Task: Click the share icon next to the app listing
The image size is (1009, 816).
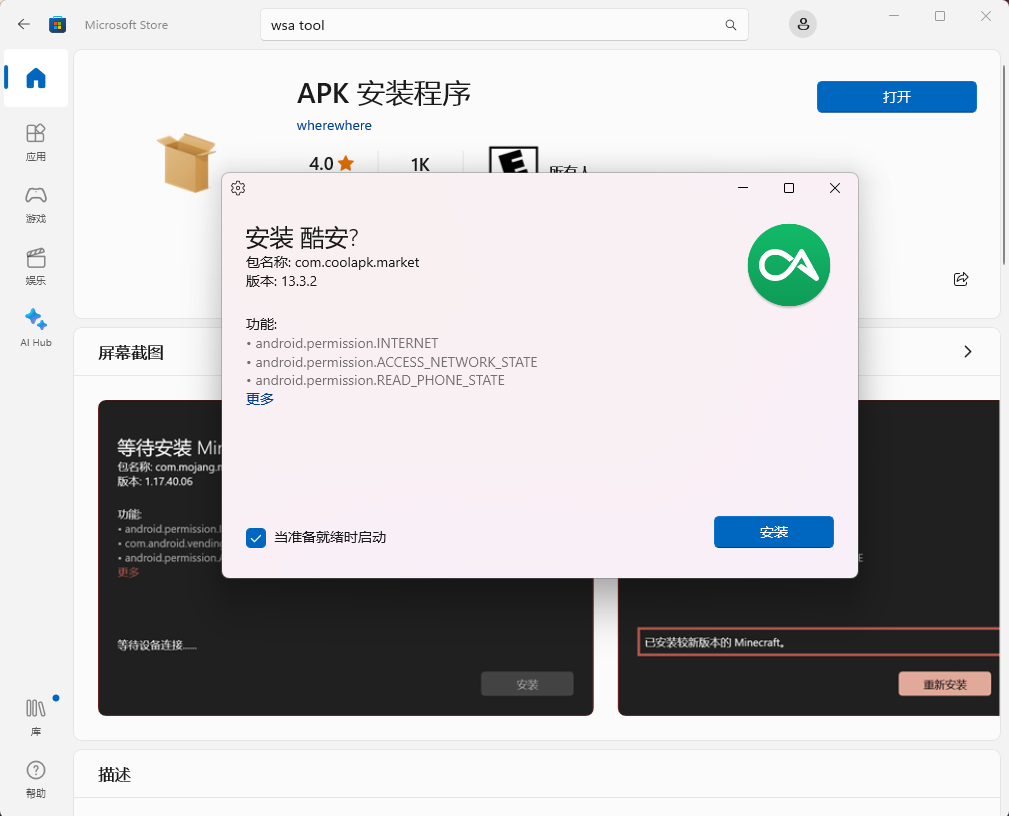Action: click(960, 279)
